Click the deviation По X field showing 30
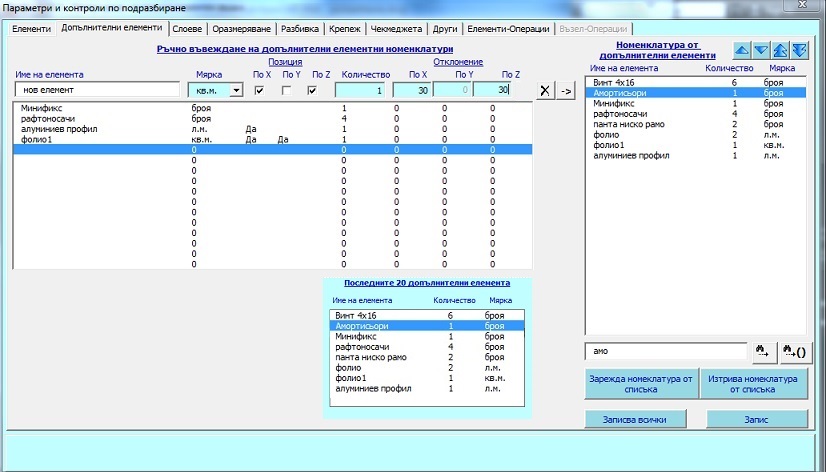 411,91
